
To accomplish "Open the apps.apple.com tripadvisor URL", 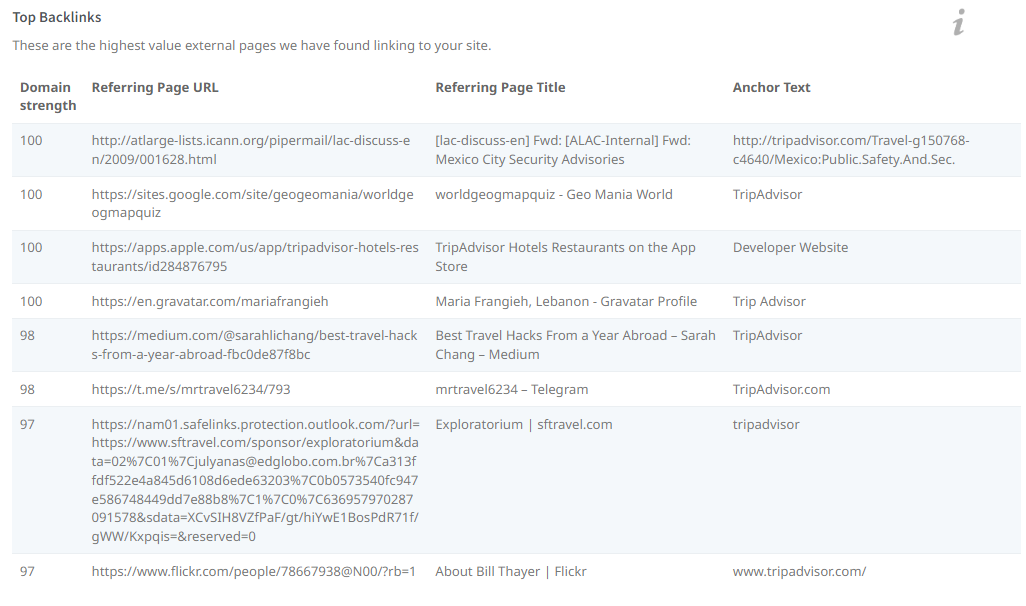I will [x=255, y=257].
